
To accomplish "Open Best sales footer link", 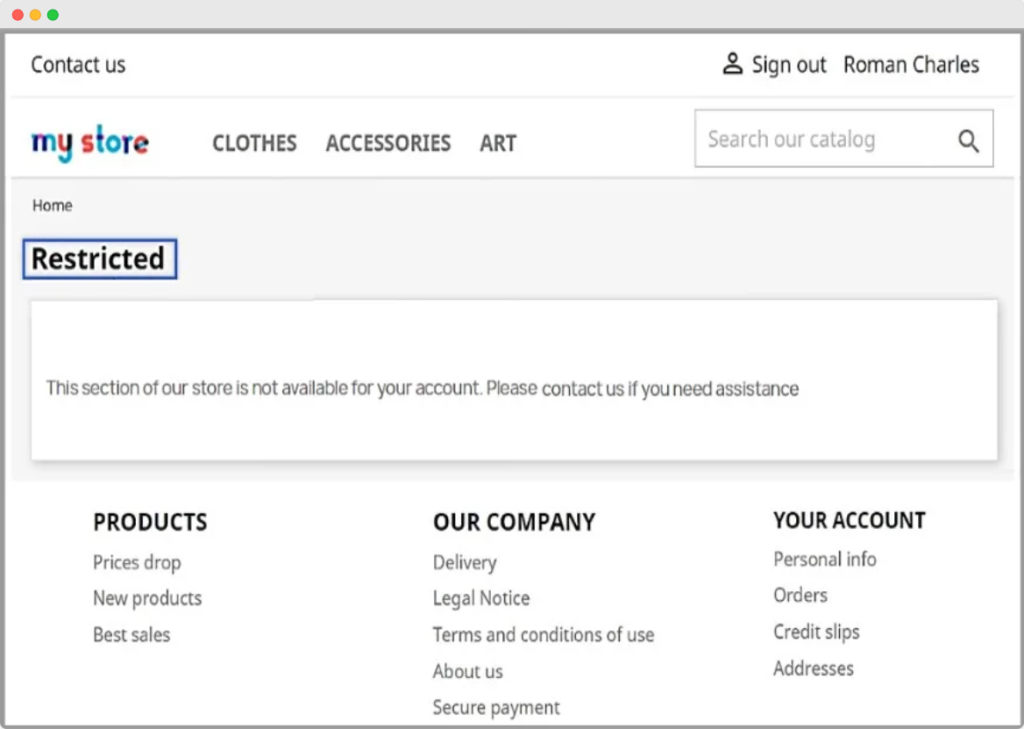I will (131, 634).
